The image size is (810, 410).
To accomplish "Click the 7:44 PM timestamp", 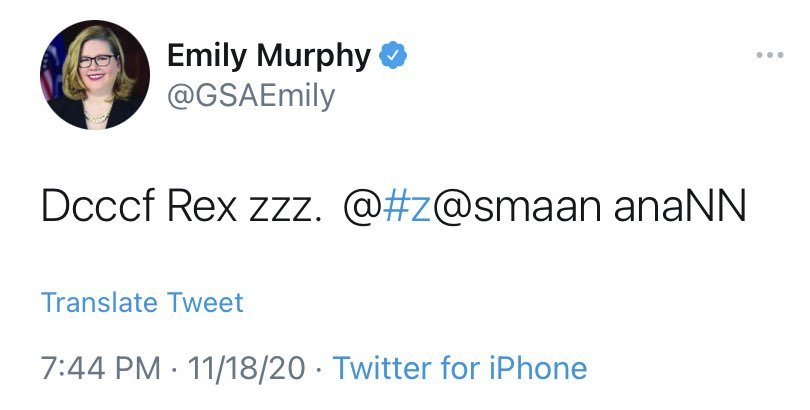I will pos(101,368).
